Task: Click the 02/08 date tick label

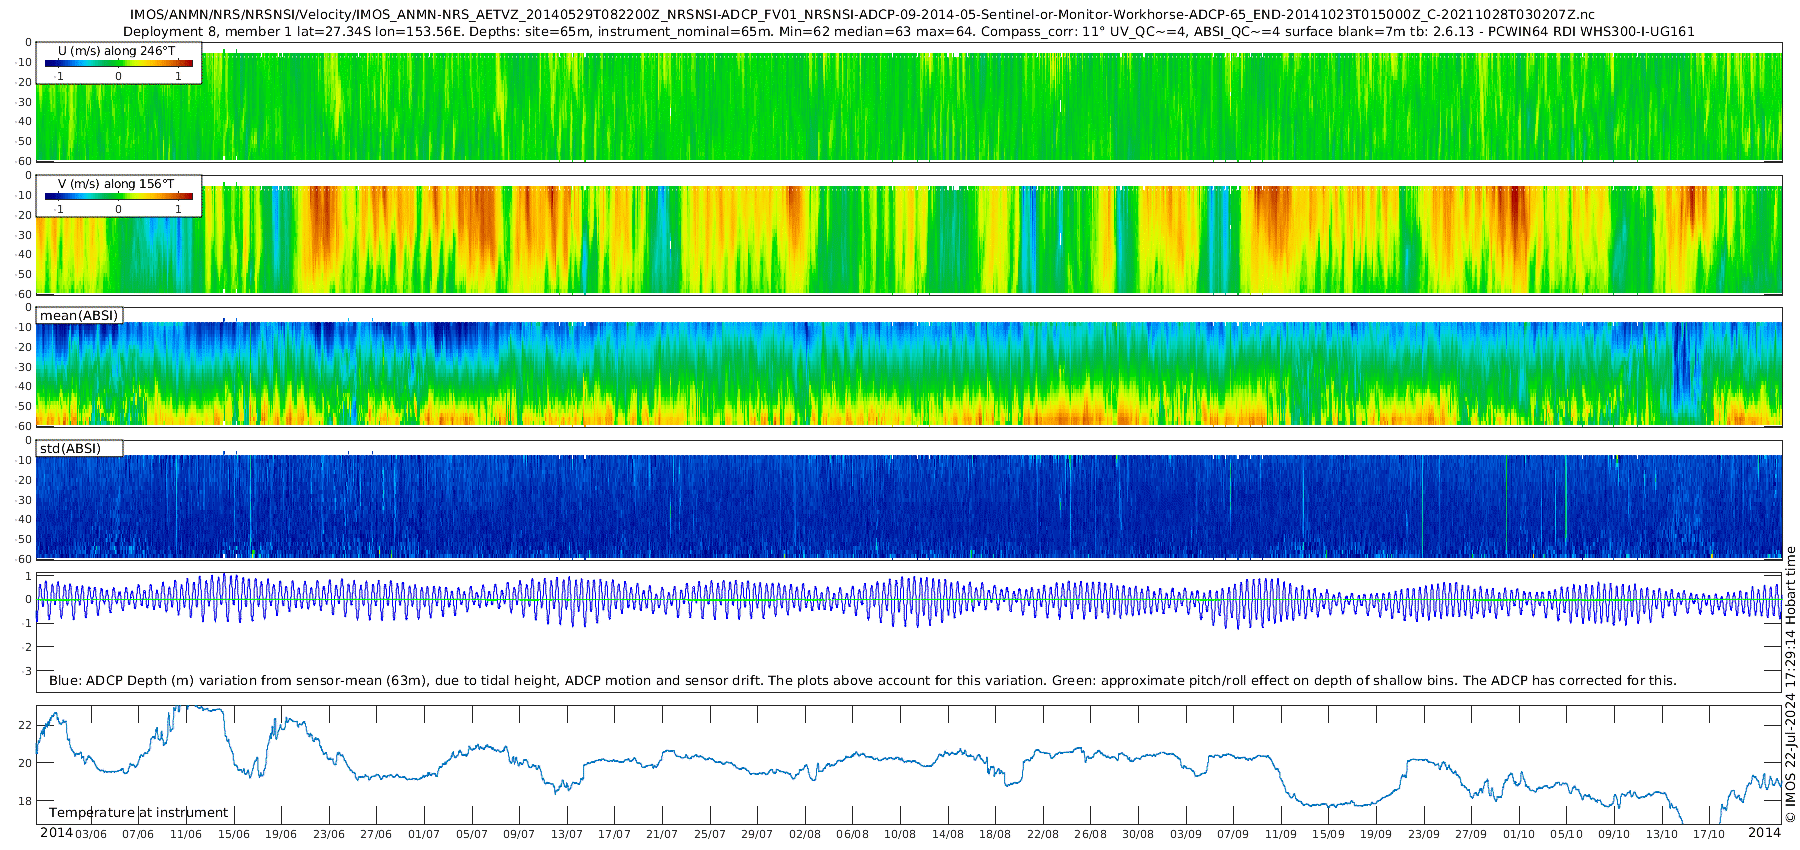Action: 805,834
